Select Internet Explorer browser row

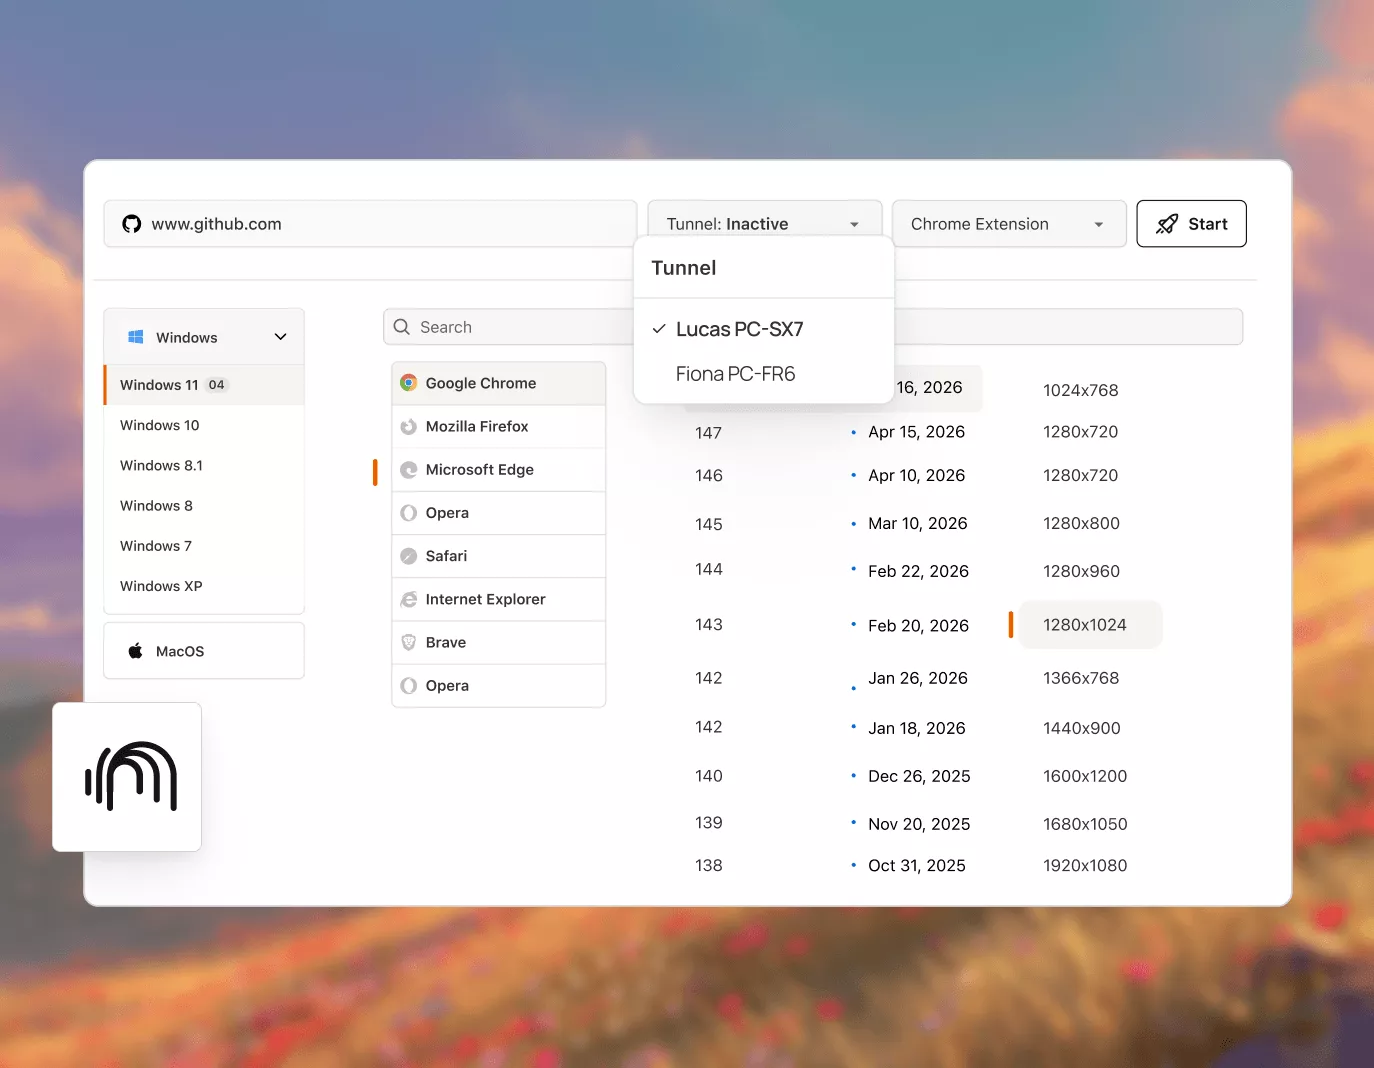pyautogui.click(x=499, y=599)
